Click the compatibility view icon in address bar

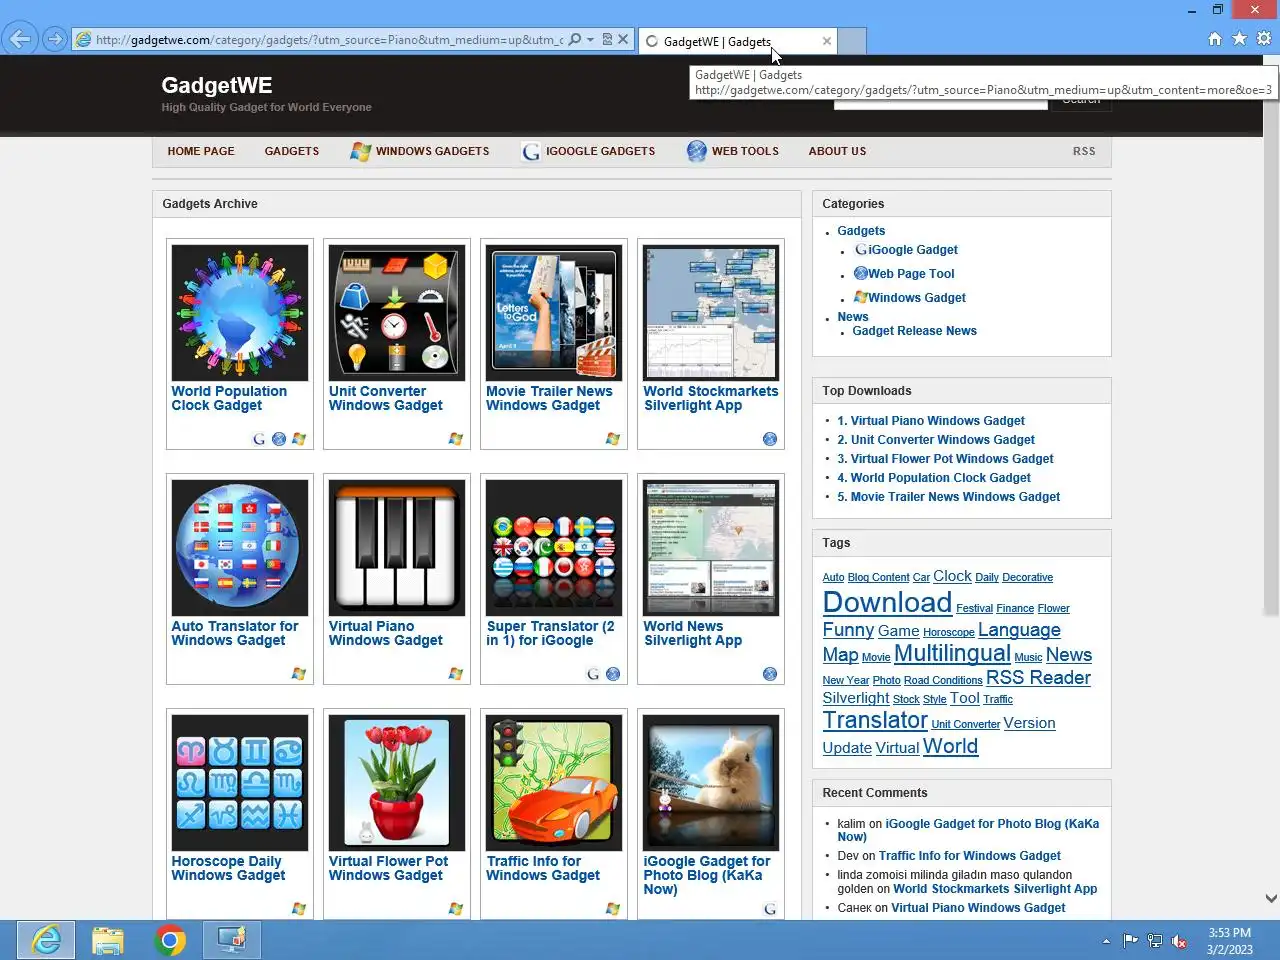[x=607, y=40]
